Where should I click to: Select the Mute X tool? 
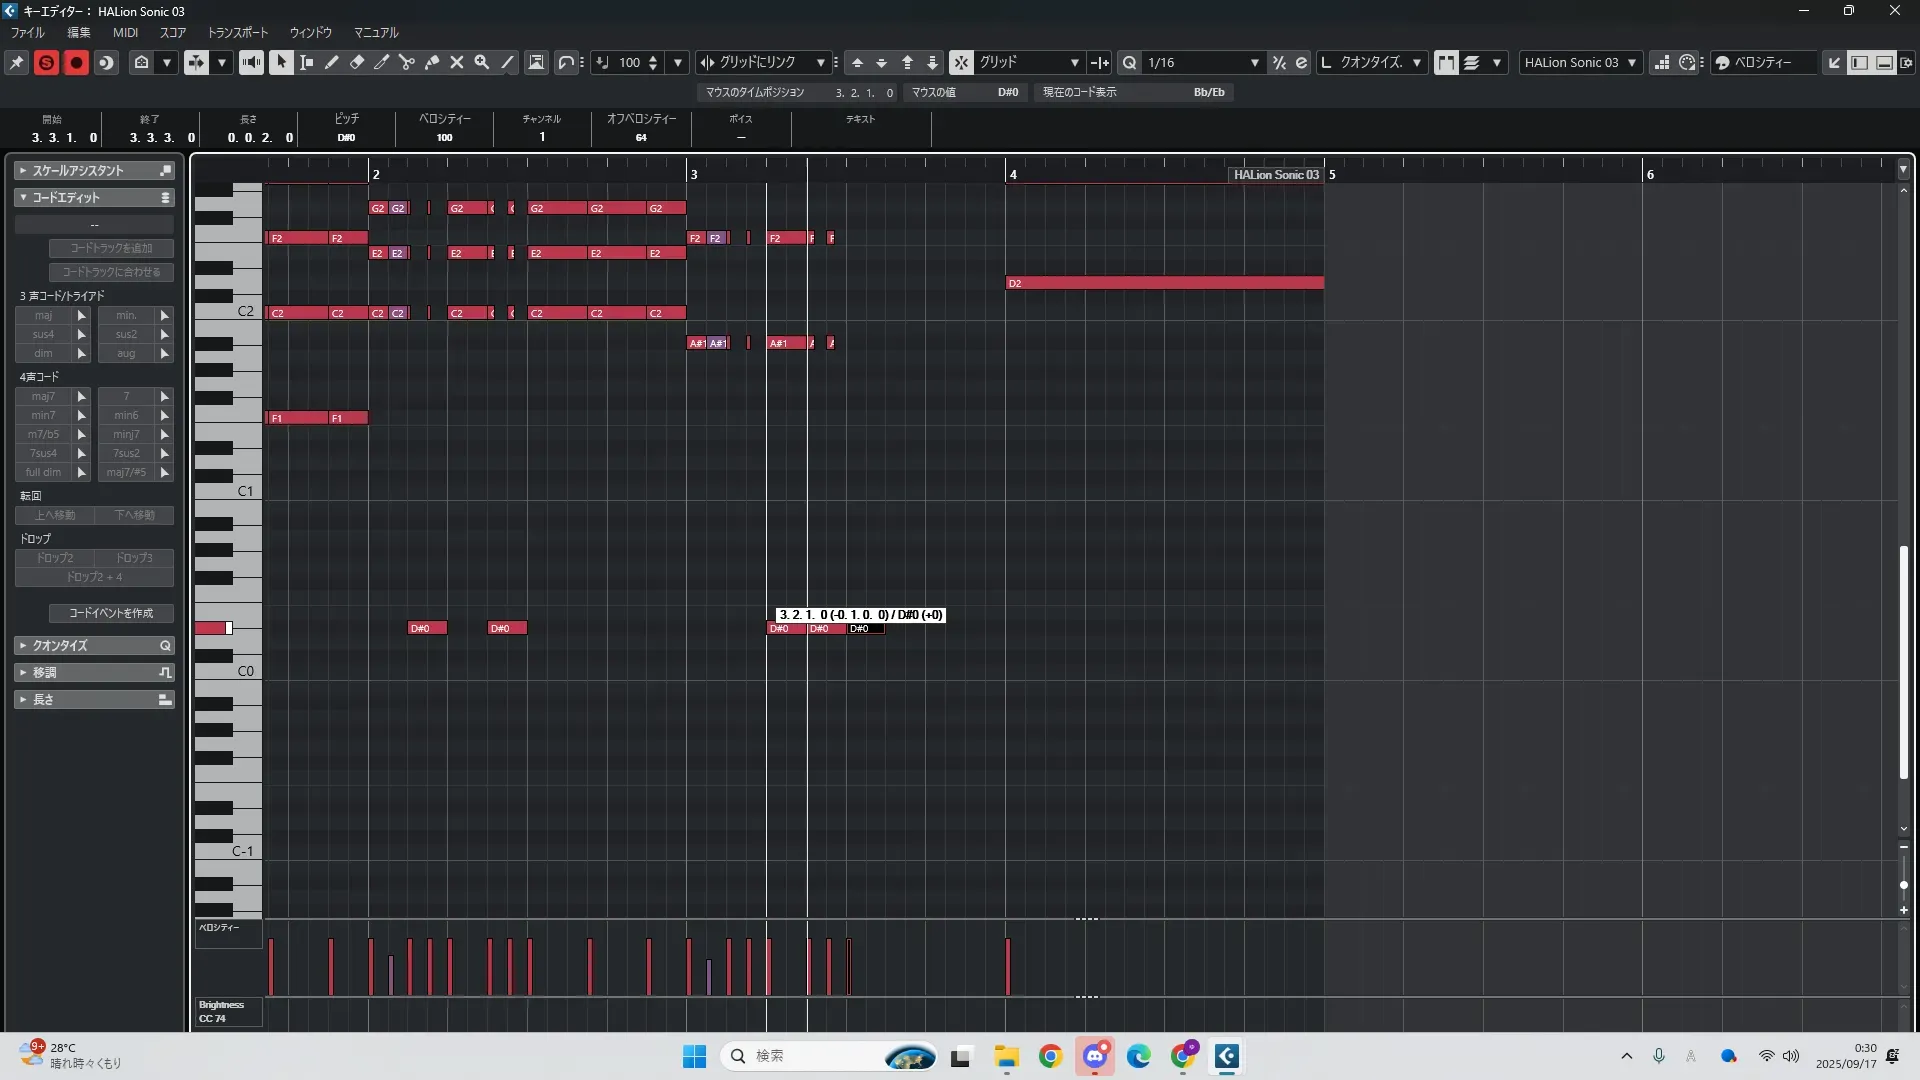[457, 62]
